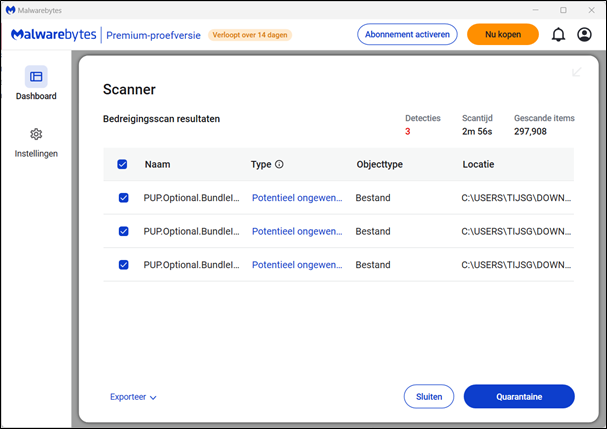Click the info icon next to Type
The height and width of the screenshot is (429, 607).
[280, 164]
